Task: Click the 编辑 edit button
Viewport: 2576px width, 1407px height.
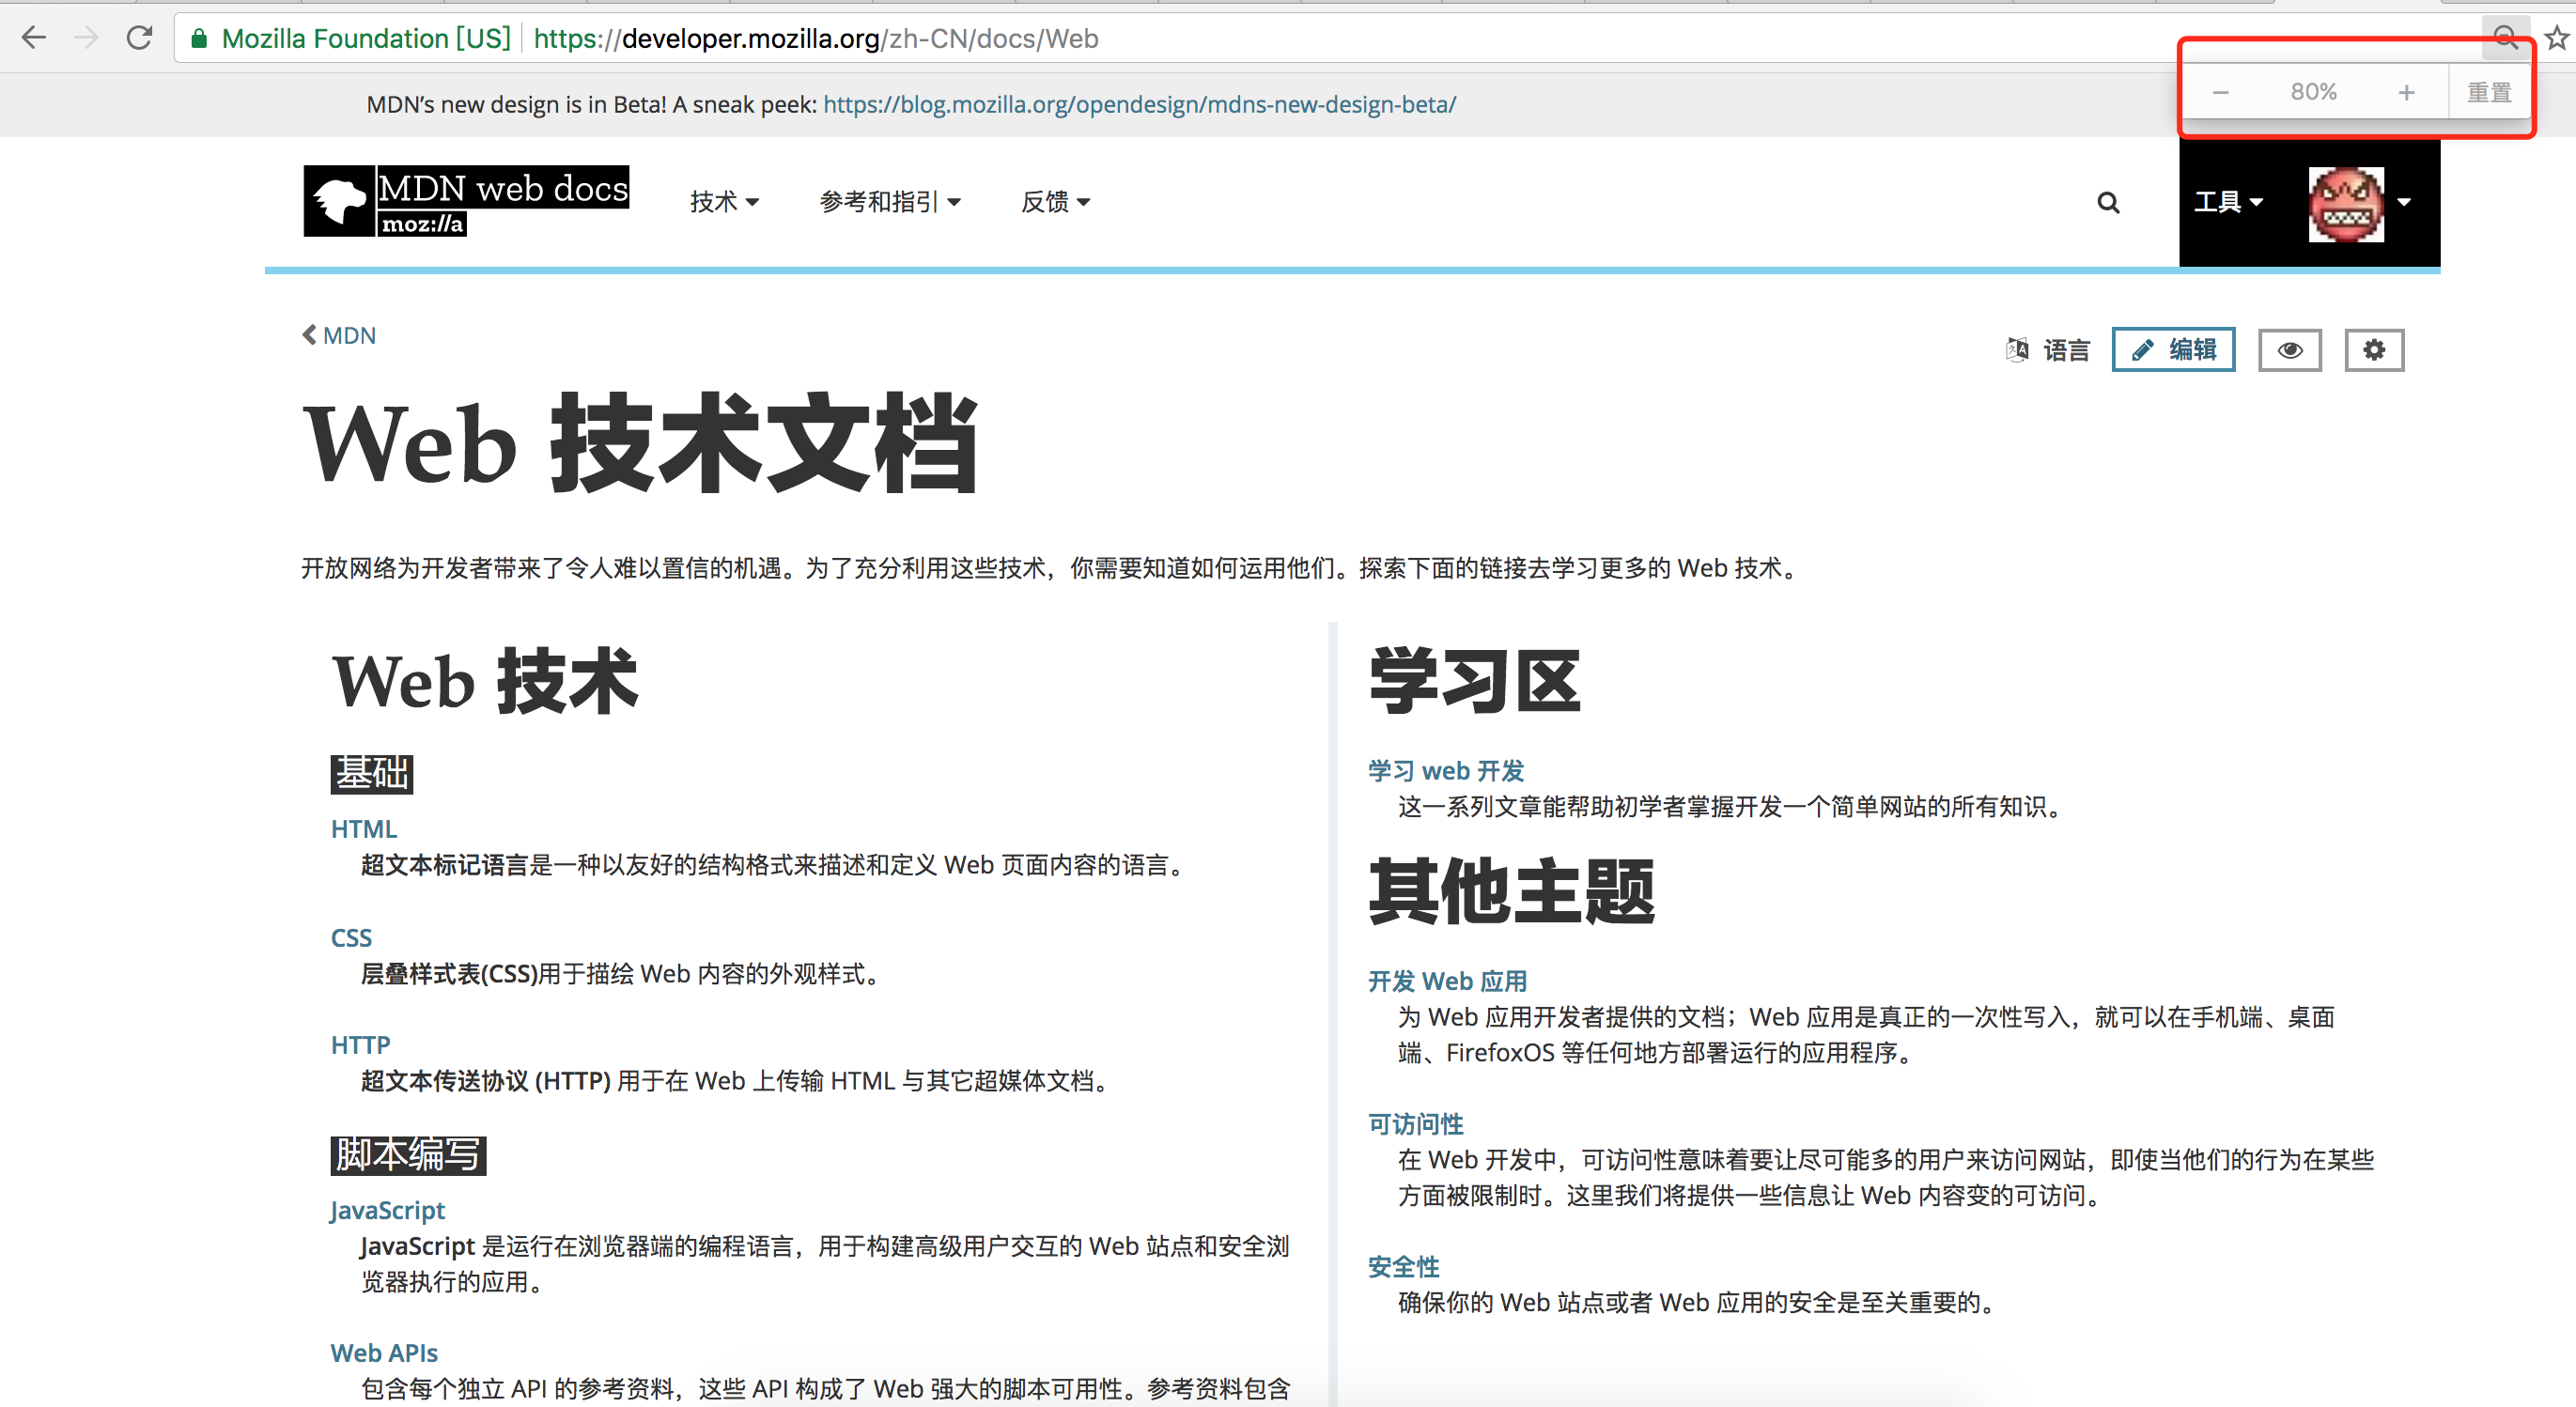Action: [x=2173, y=350]
